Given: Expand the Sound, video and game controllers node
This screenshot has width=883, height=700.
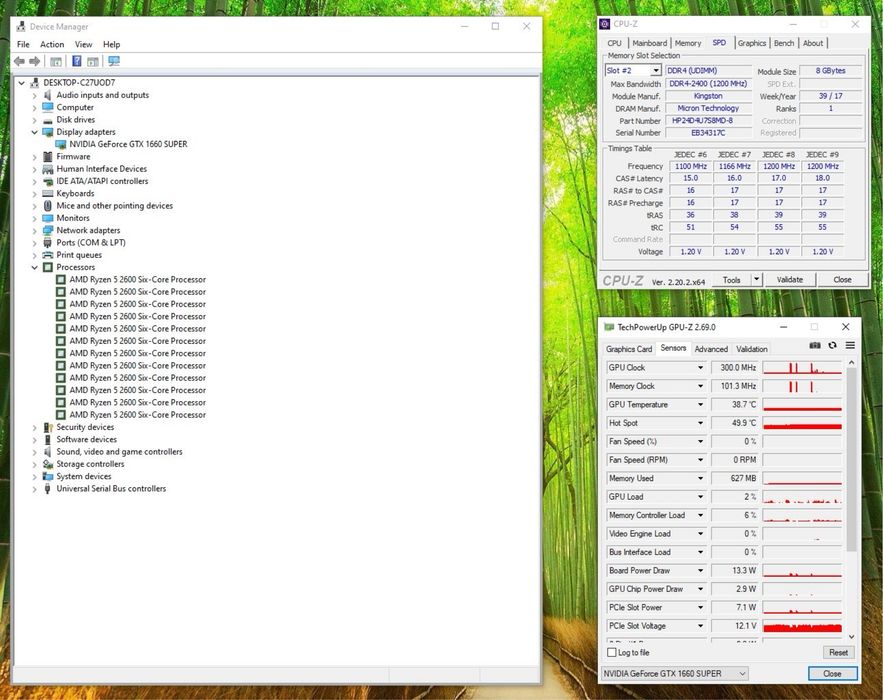Looking at the screenshot, I should click(x=34, y=452).
